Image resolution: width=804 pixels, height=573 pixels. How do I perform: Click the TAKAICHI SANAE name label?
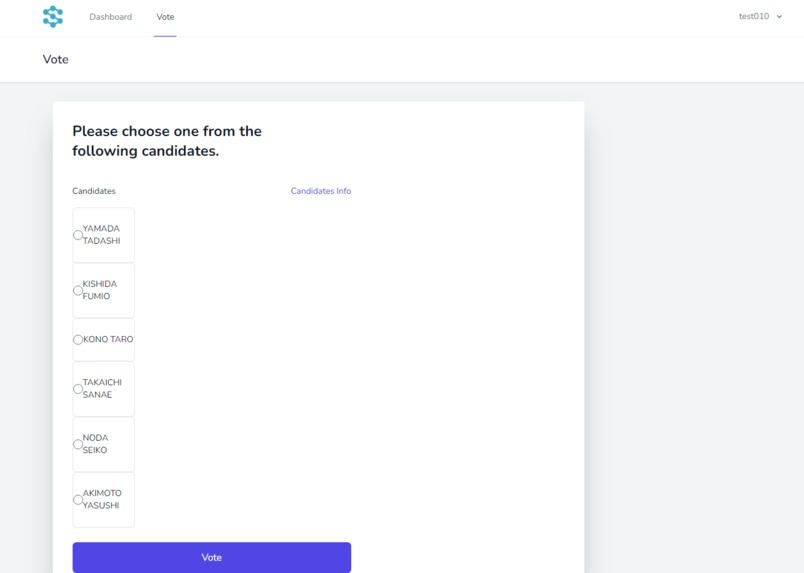coord(102,388)
